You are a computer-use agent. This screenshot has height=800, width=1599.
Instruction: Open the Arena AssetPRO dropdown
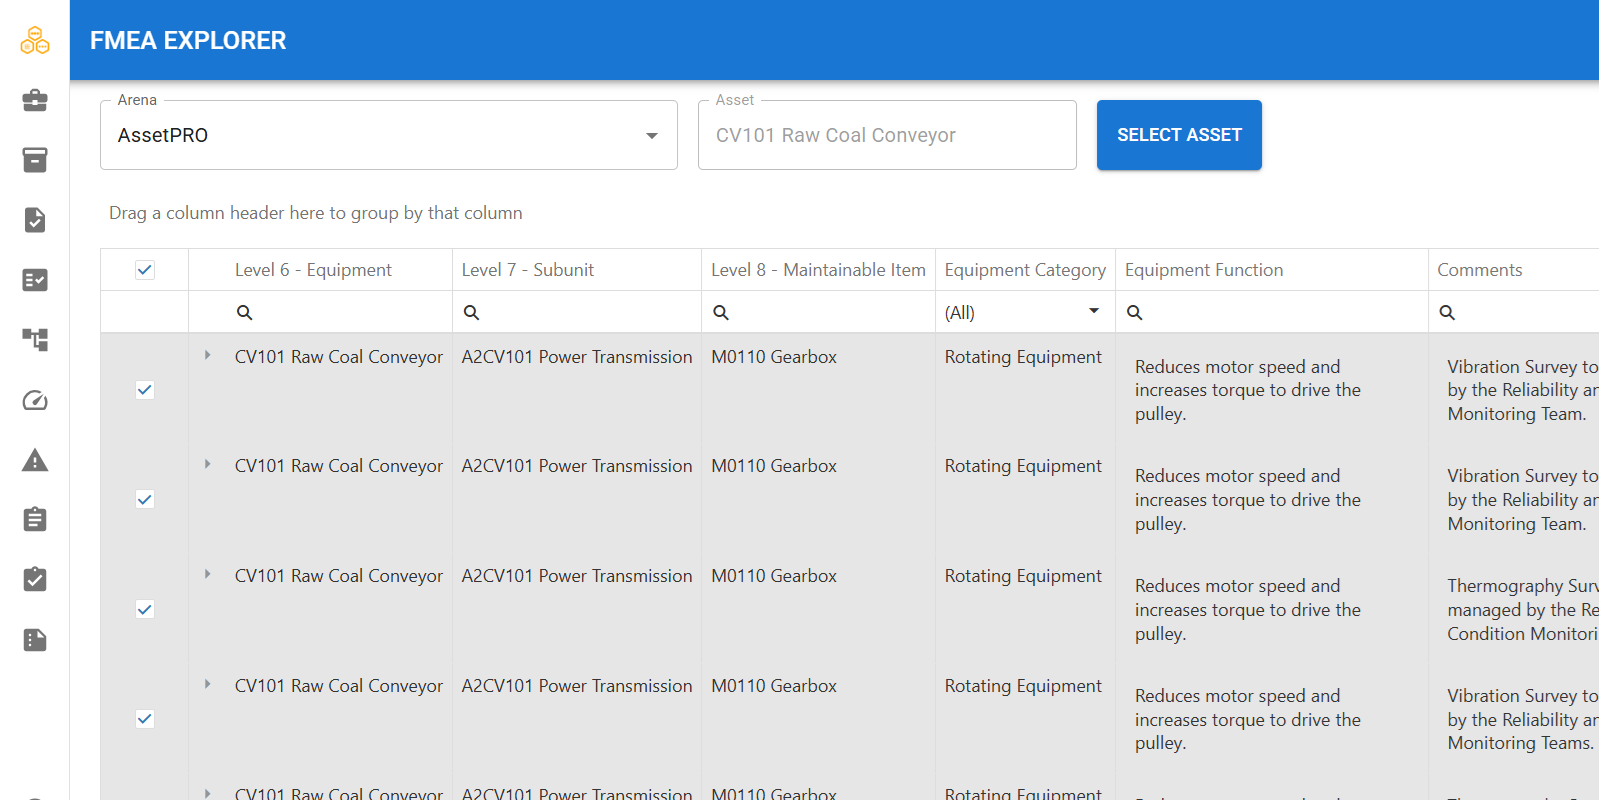click(389, 135)
